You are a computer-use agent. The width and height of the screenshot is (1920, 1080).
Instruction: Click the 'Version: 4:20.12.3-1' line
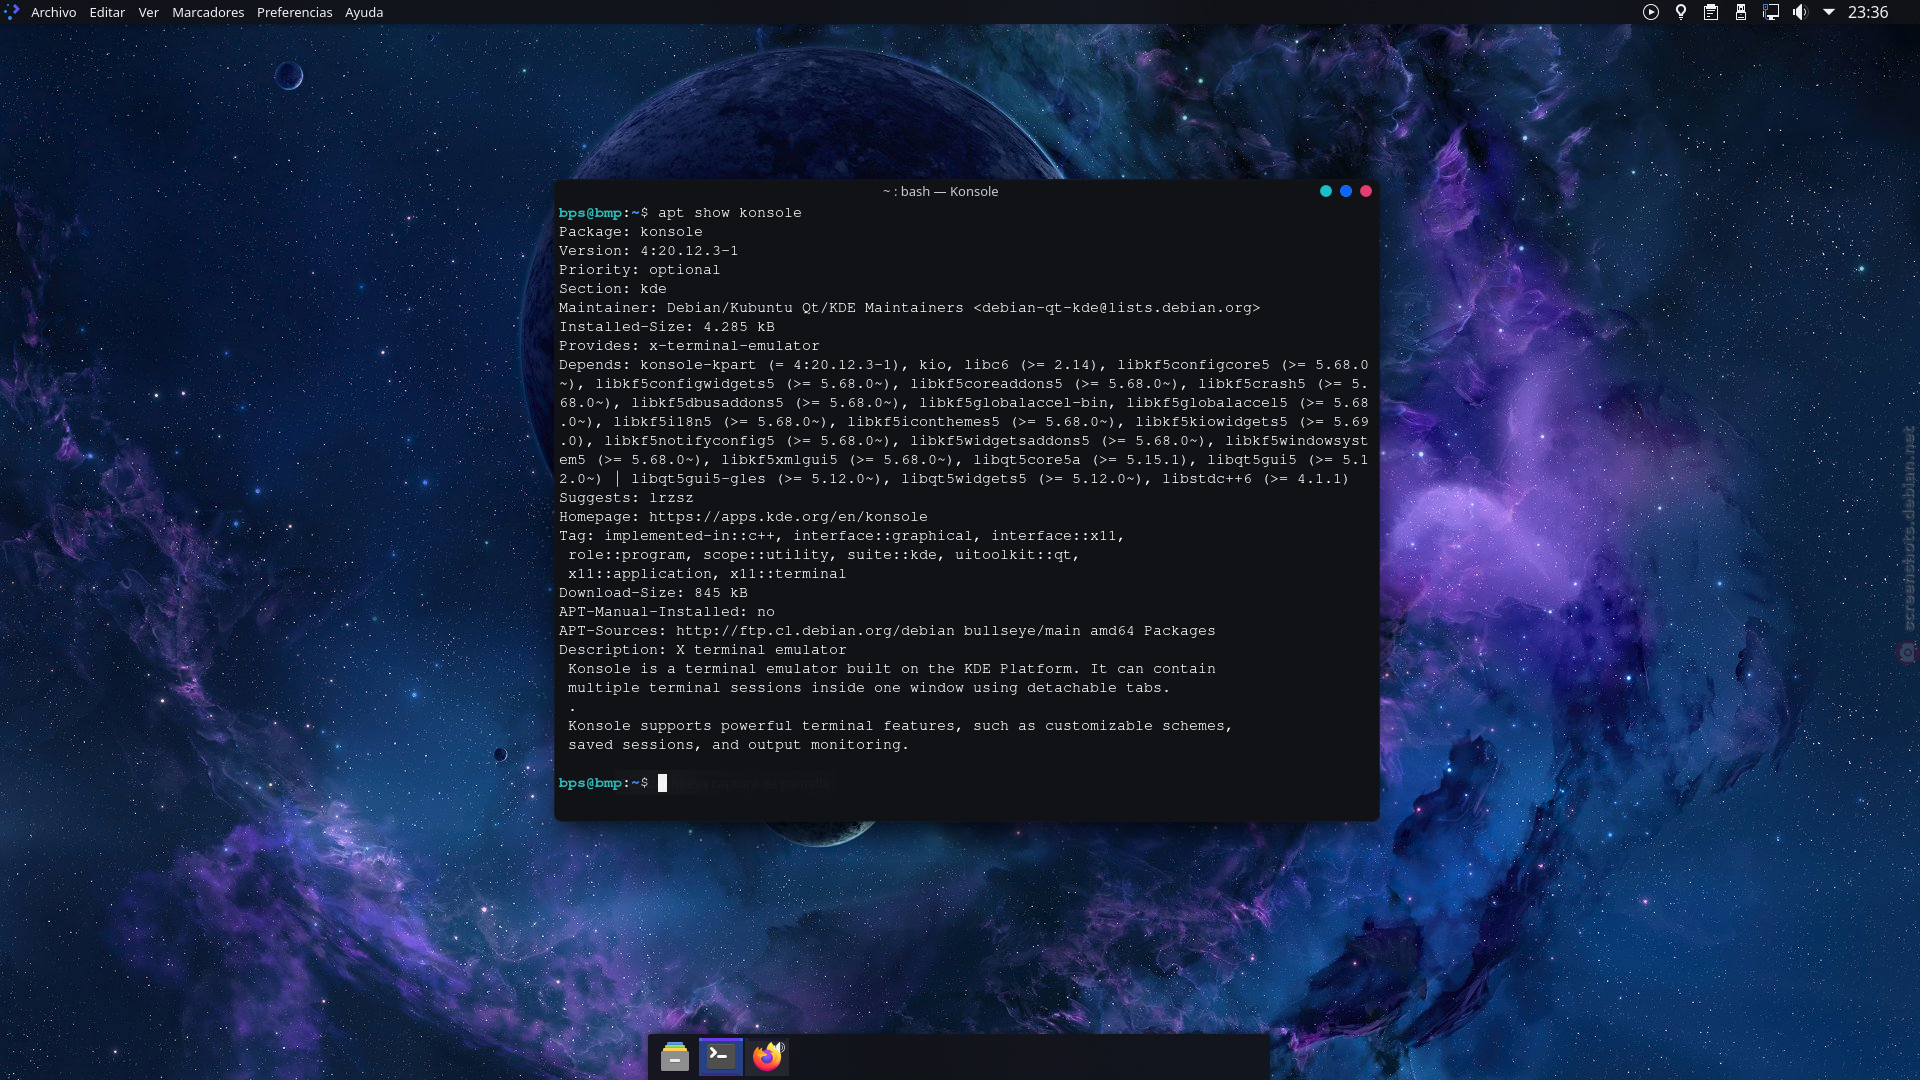point(648,251)
